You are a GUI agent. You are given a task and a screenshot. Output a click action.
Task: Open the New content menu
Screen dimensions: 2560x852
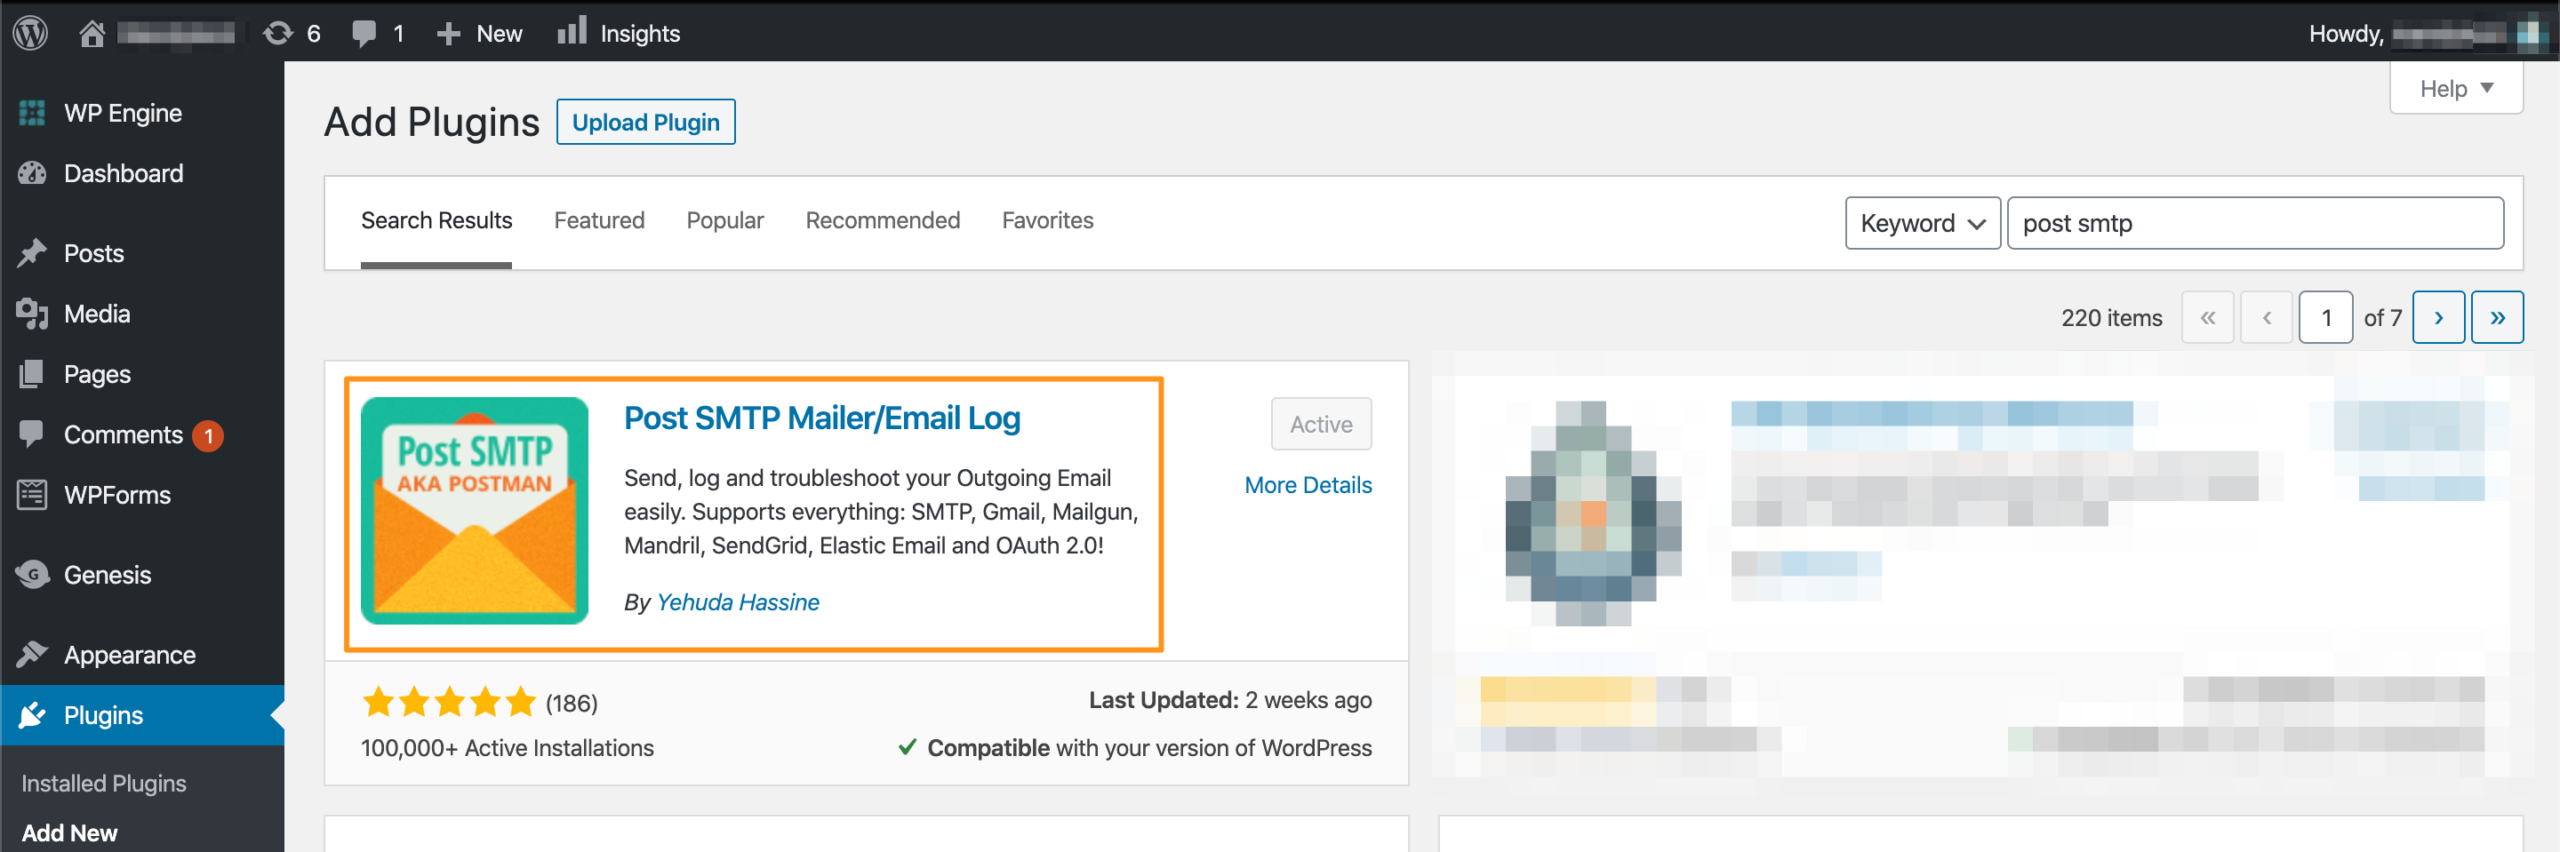click(x=480, y=33)
